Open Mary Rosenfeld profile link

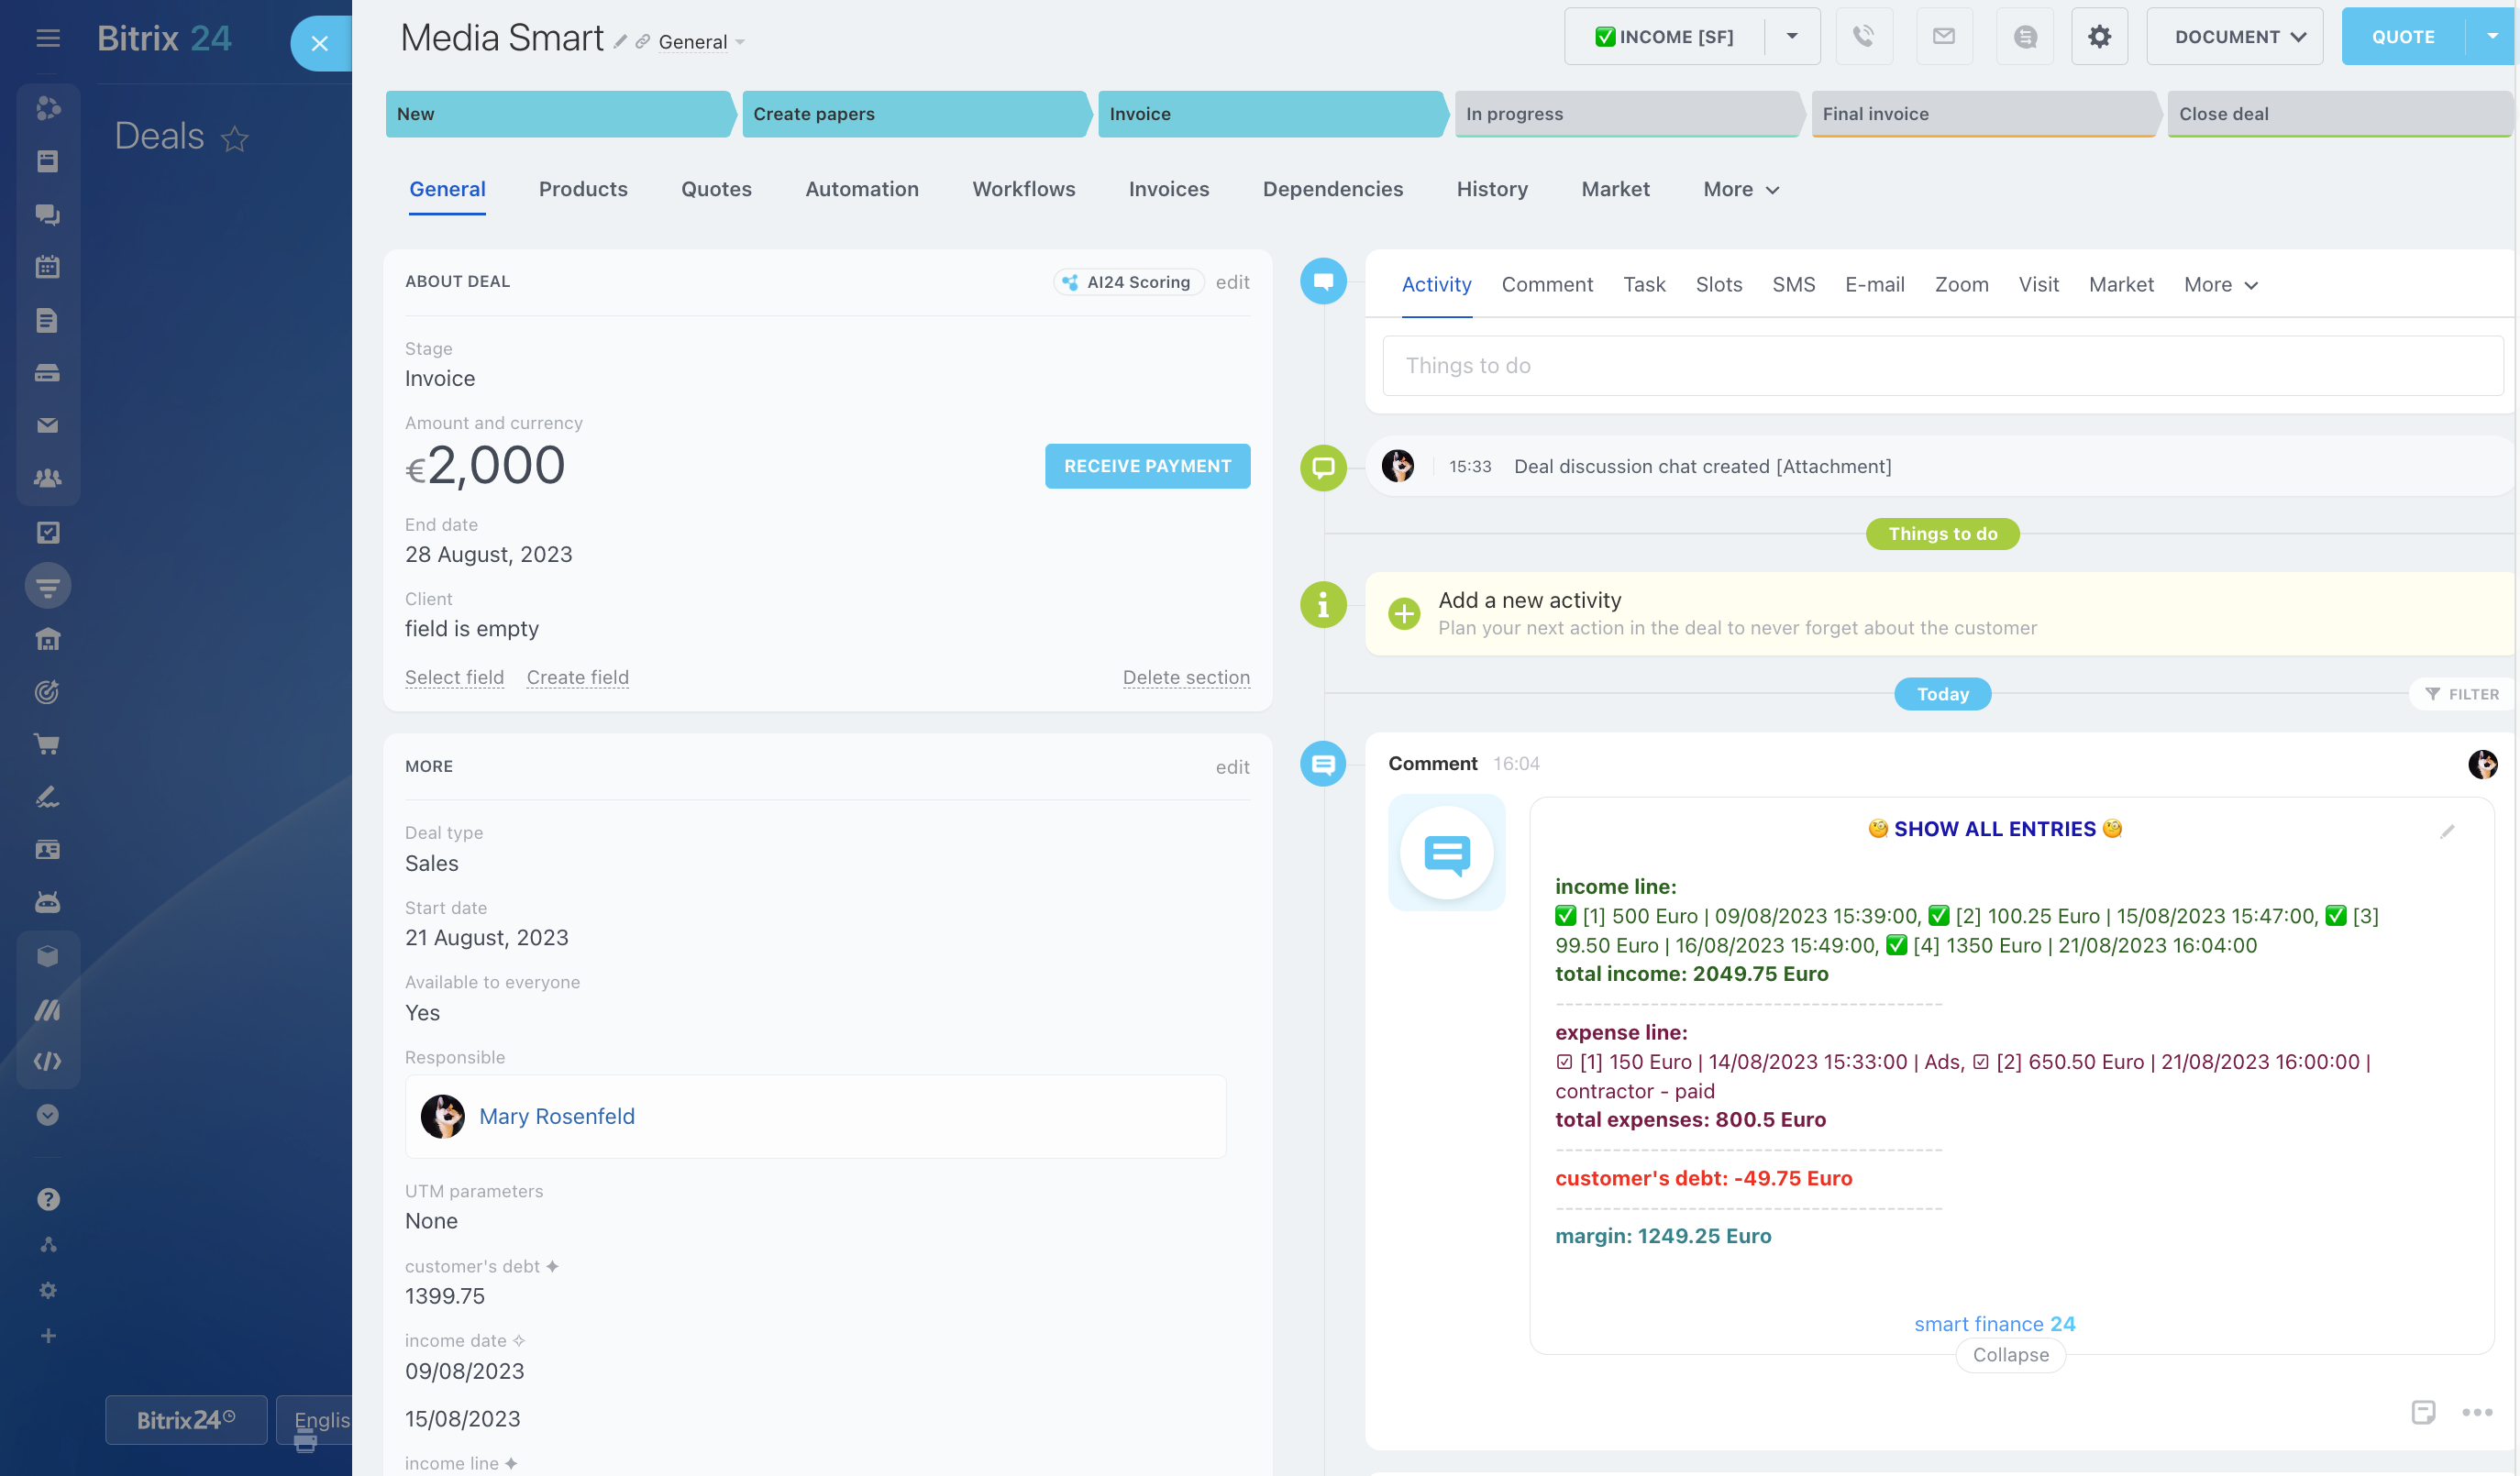[556, 1116]
